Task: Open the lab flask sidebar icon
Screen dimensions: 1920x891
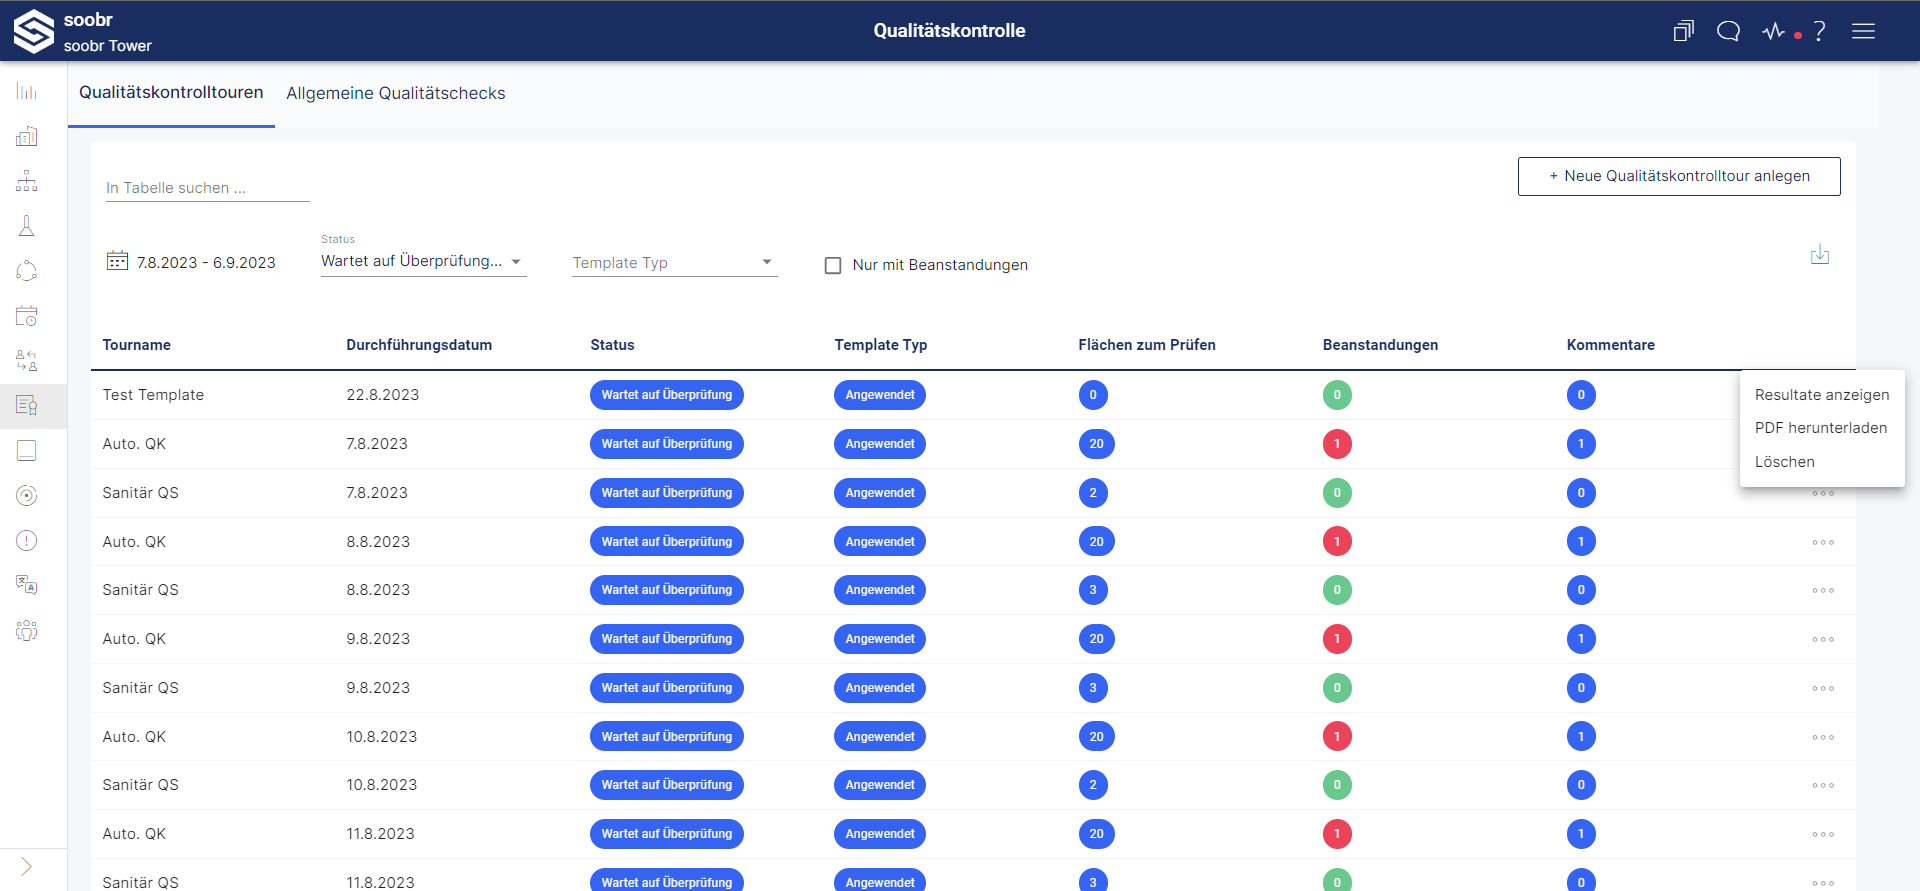Action: click(x=27, y=226)
